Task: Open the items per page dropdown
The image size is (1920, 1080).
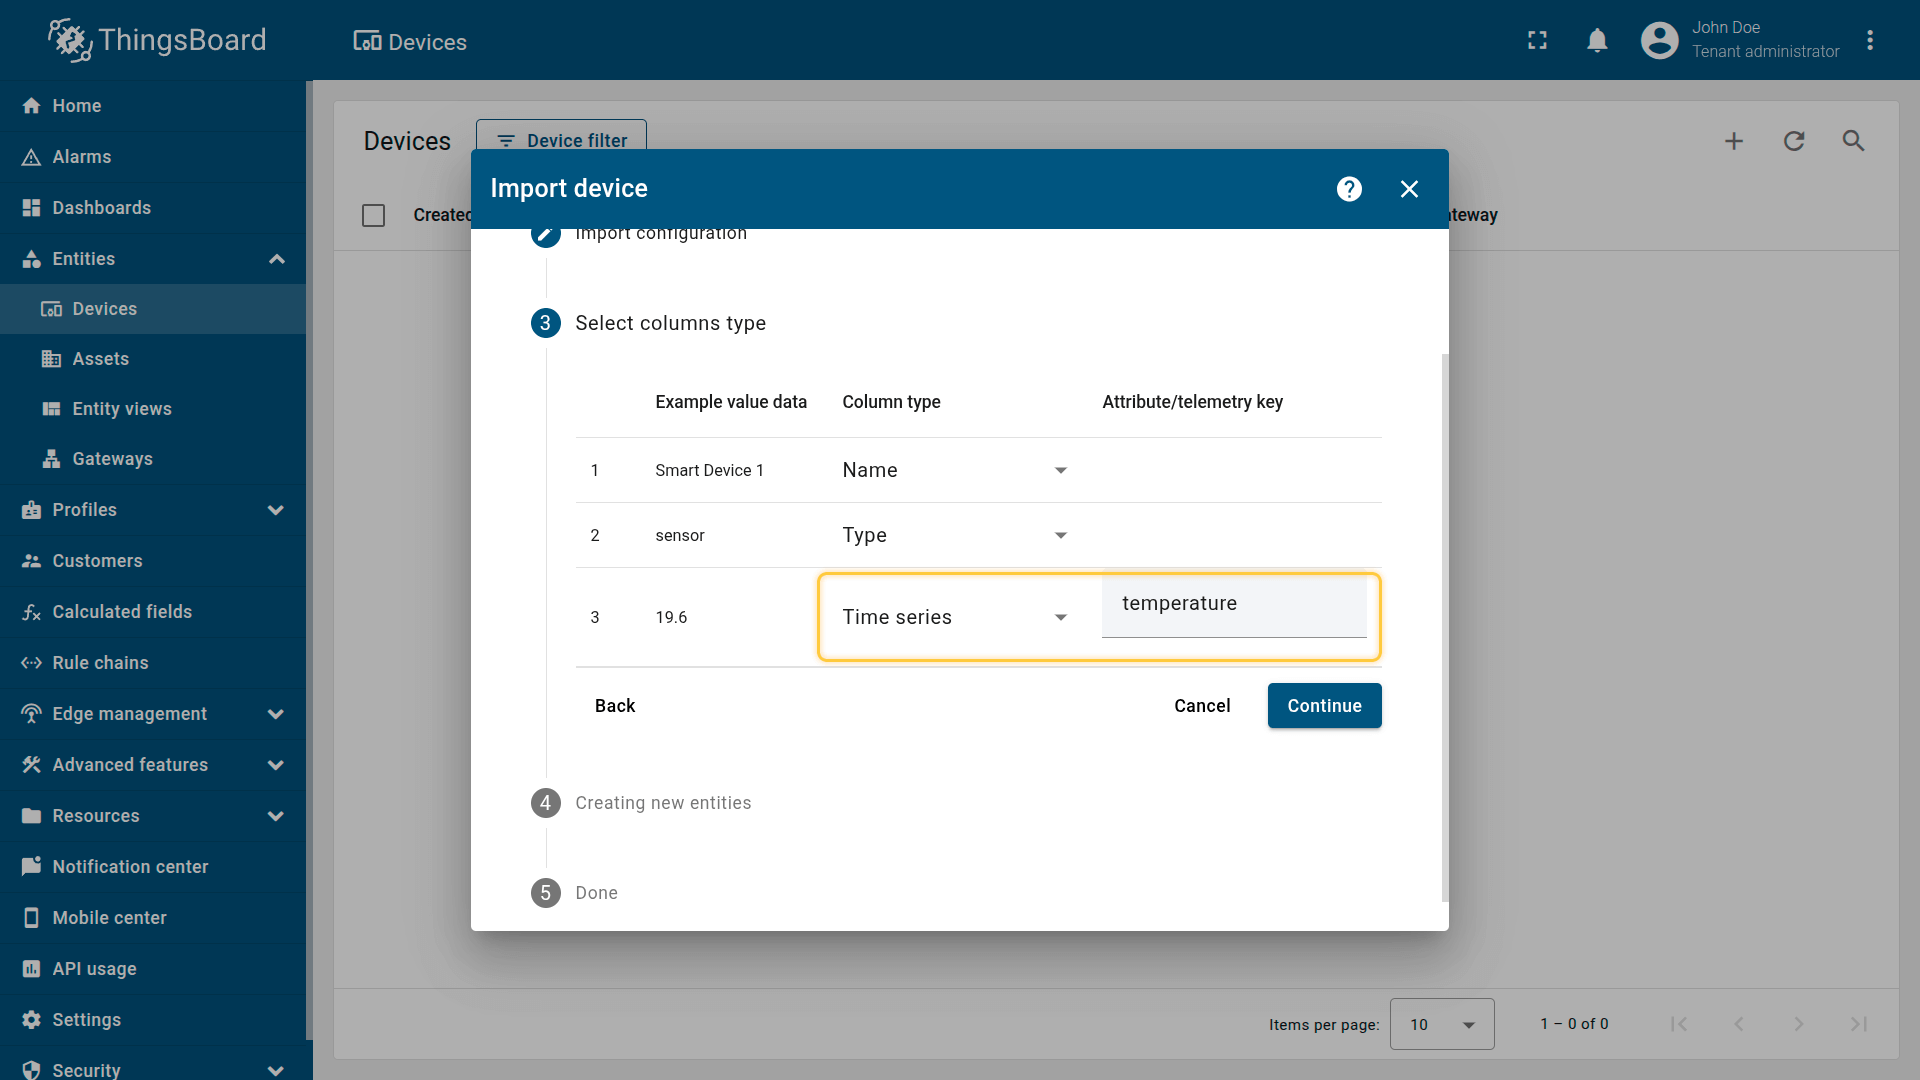Action: coord(1441,1024)
